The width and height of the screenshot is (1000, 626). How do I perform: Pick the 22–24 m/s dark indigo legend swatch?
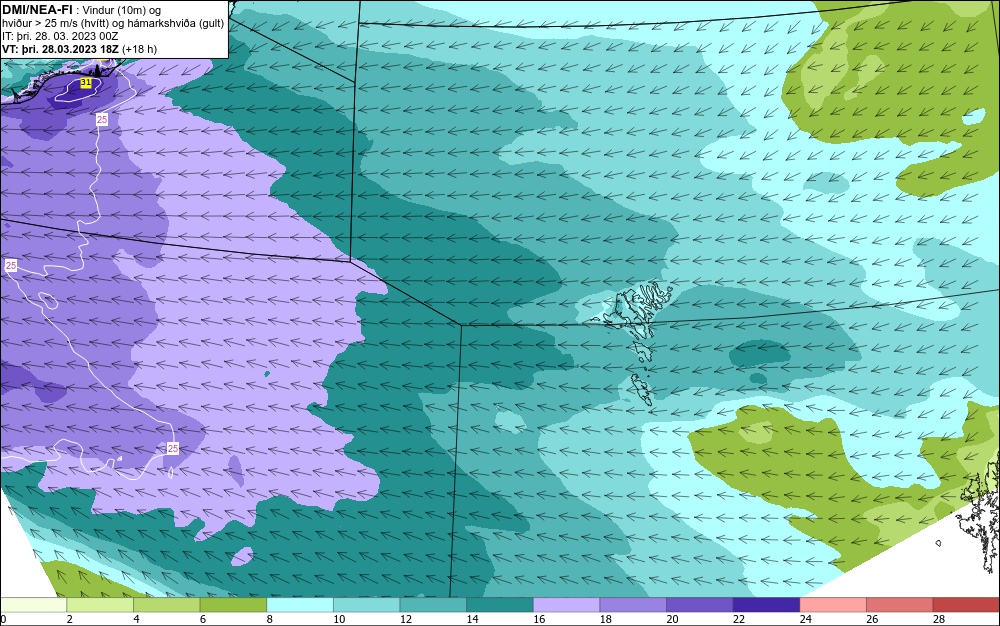[767, 605]
